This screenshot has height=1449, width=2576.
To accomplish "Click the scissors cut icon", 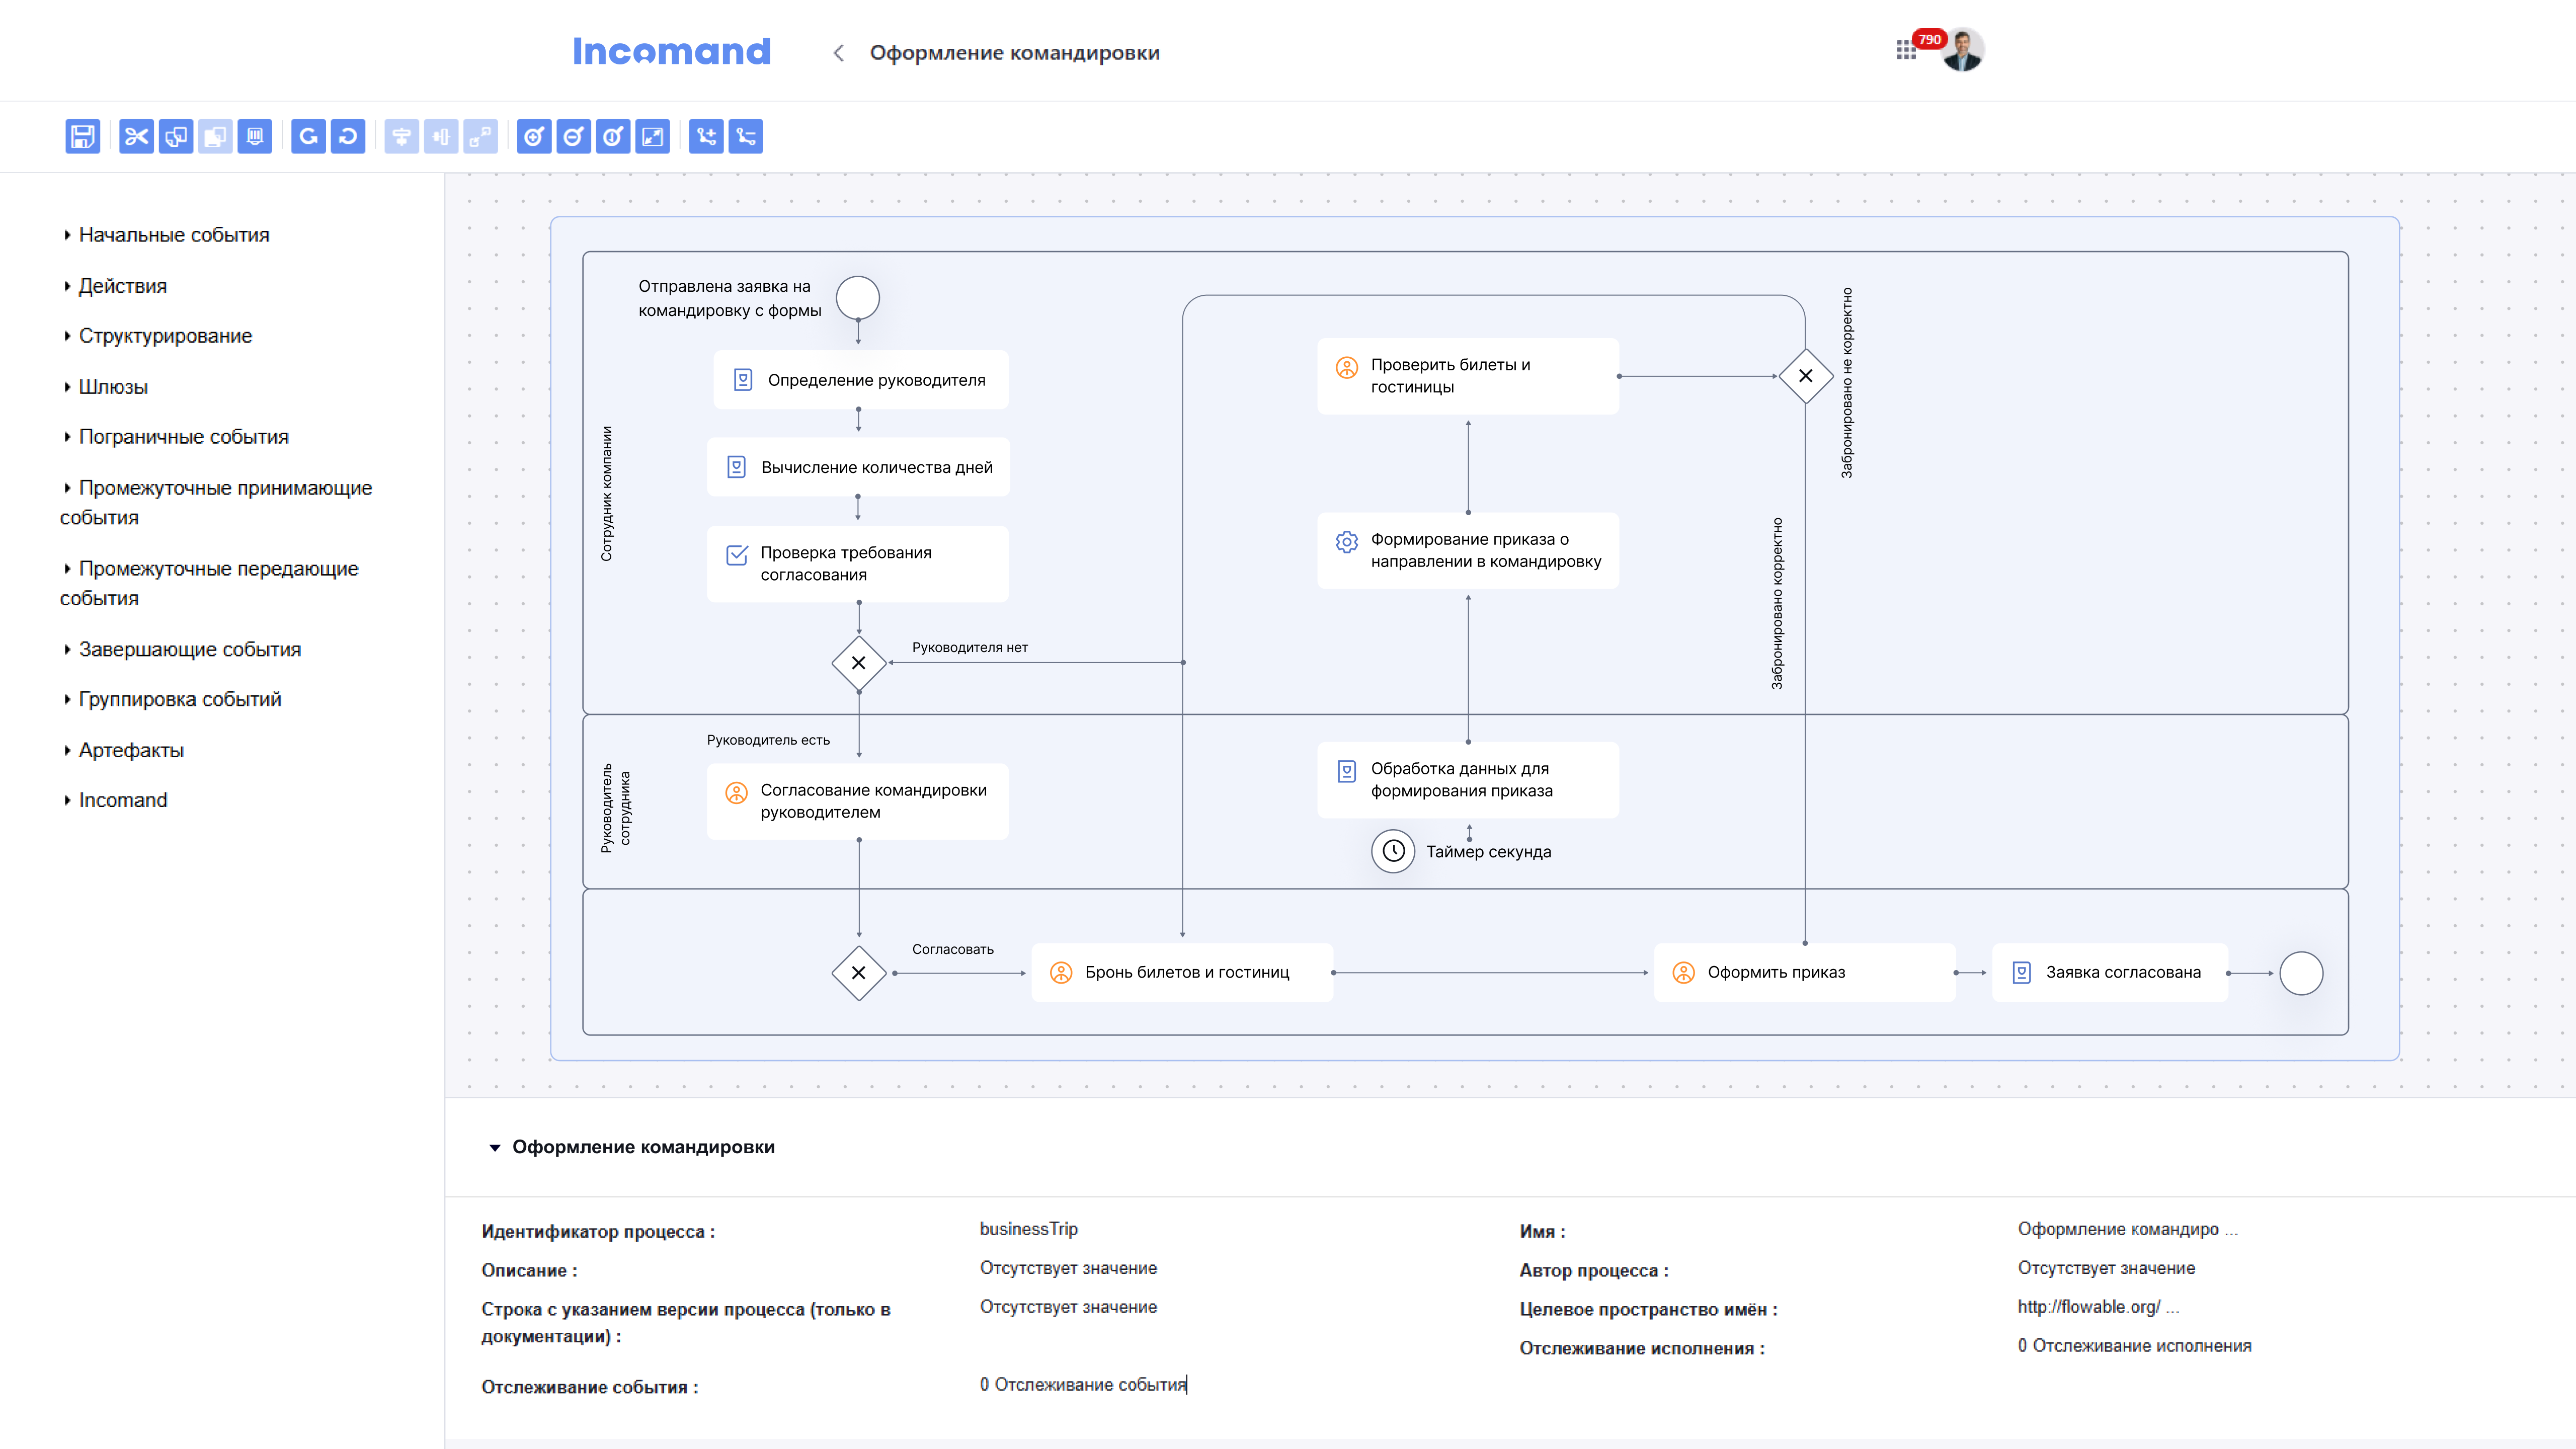I will [136, 136].
